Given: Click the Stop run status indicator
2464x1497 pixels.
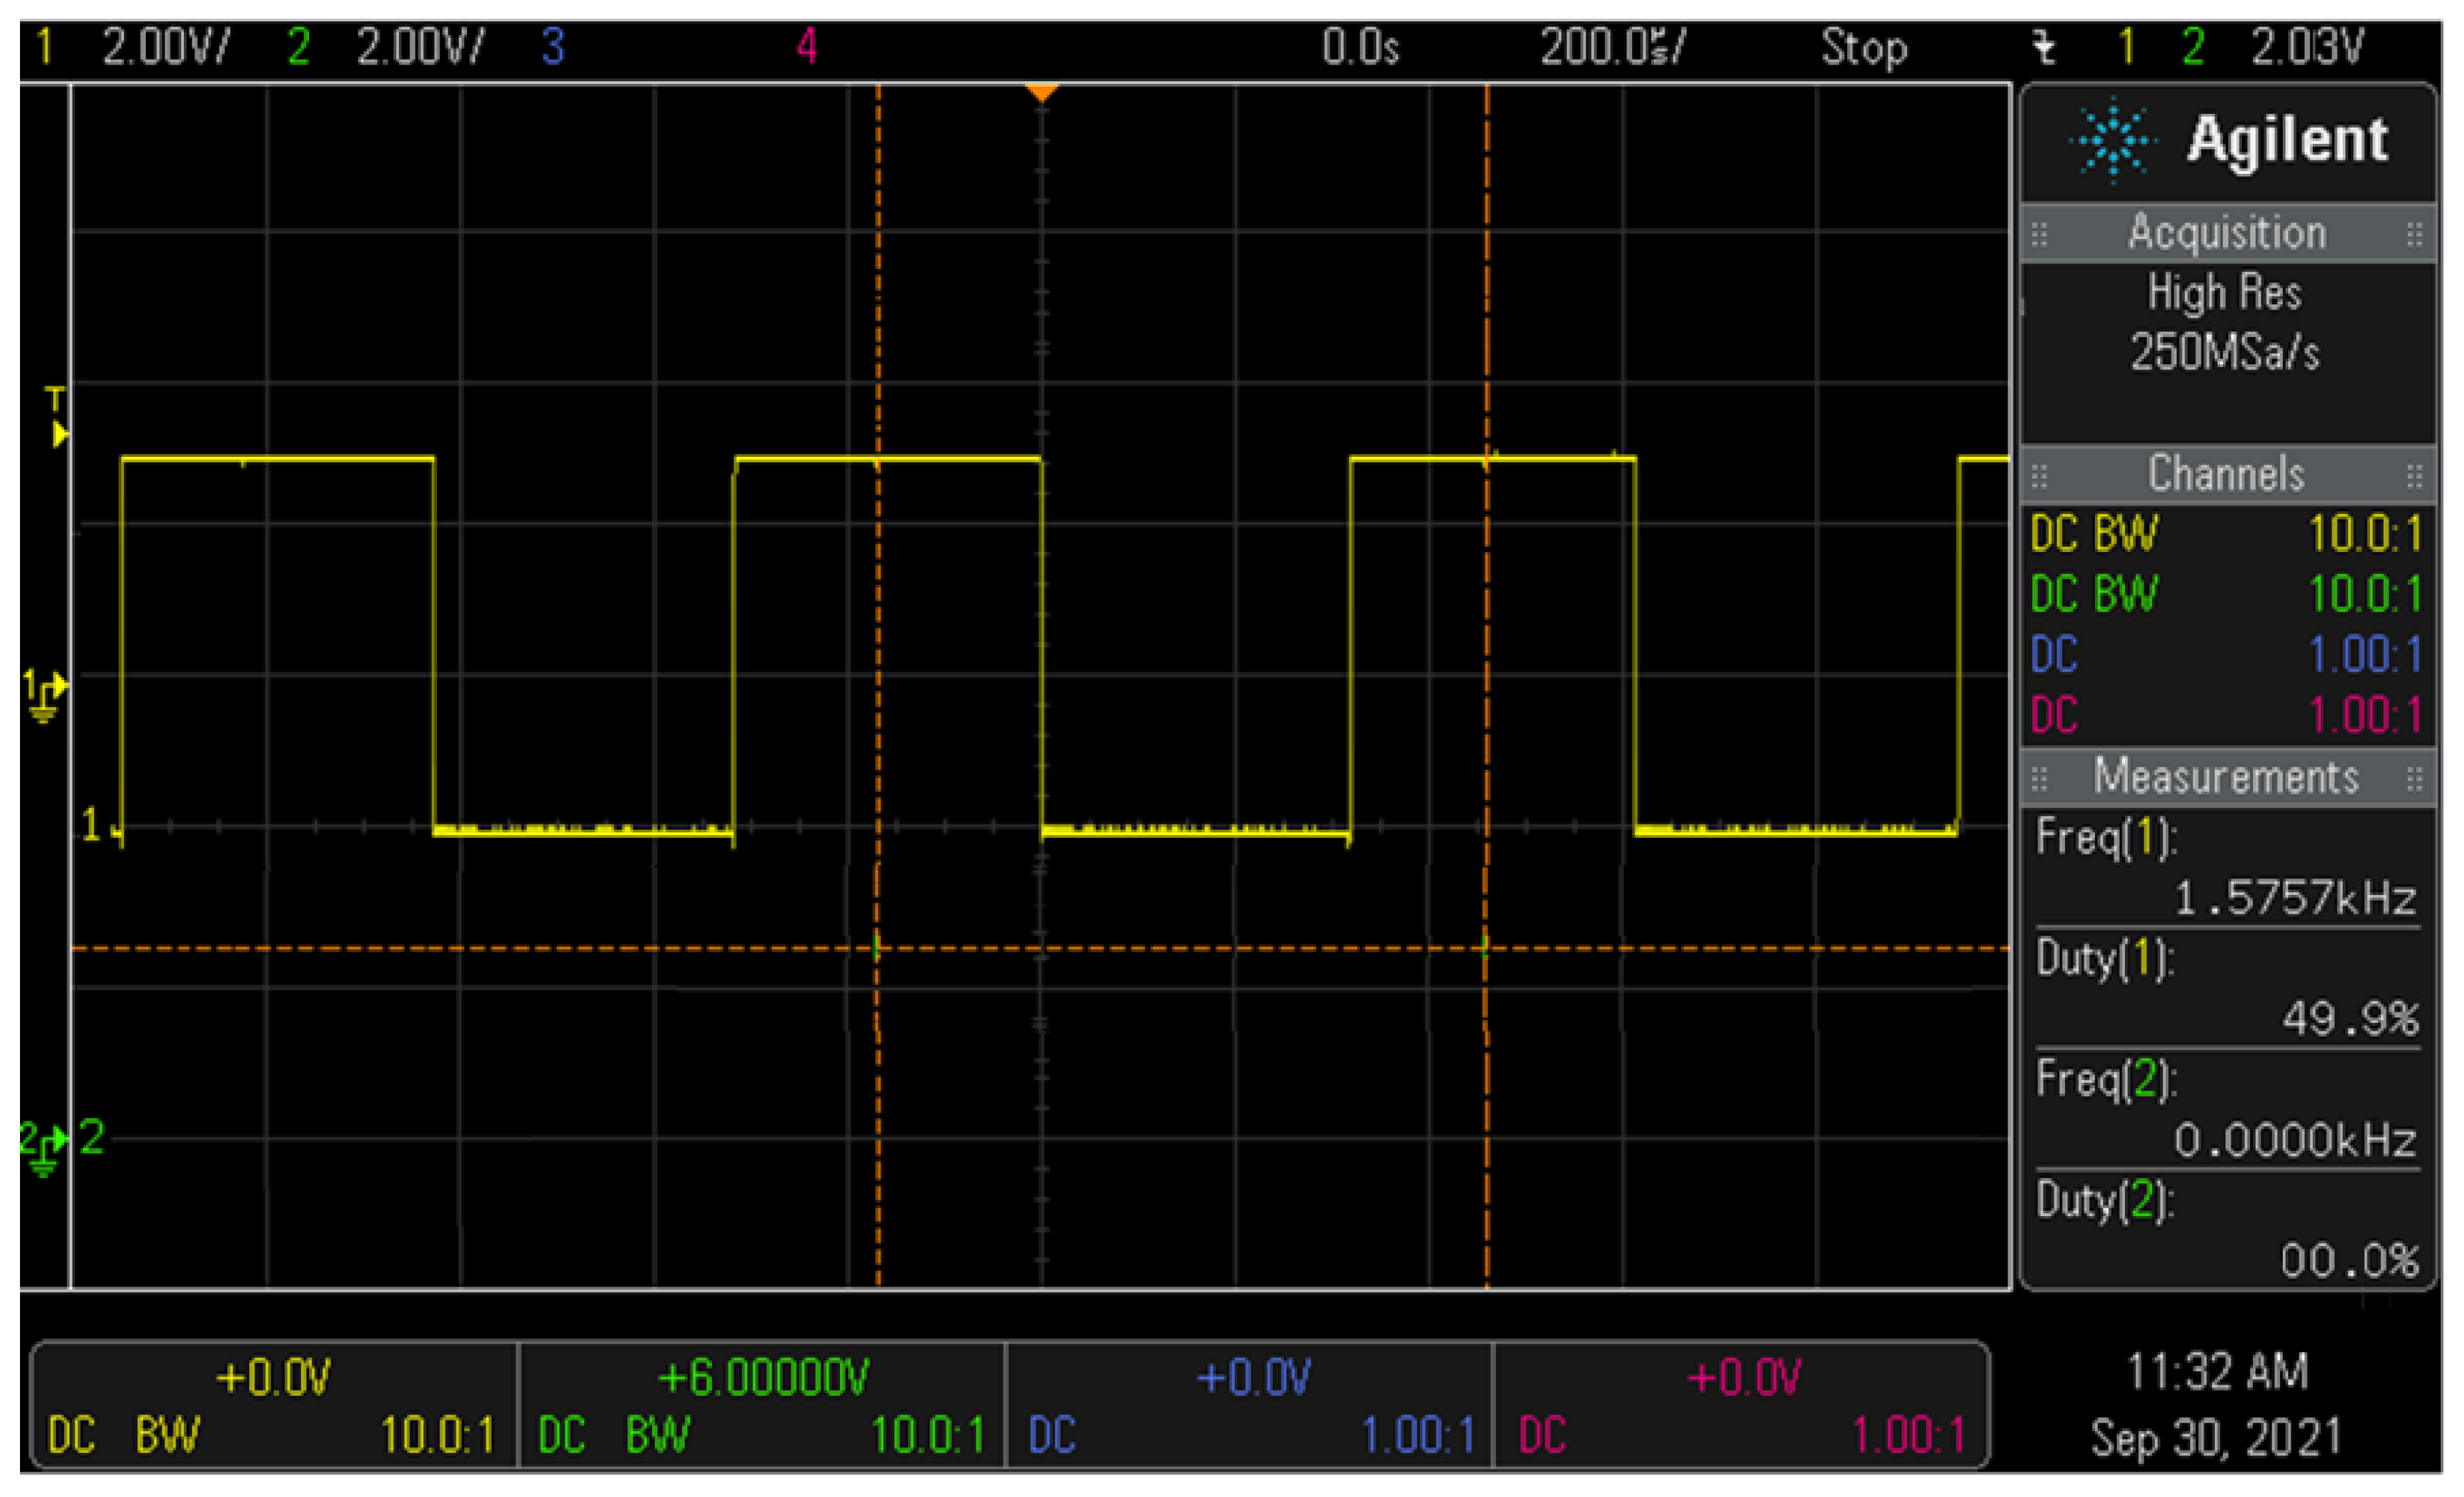Looking at the screenshot, I should coord(1864,49).
